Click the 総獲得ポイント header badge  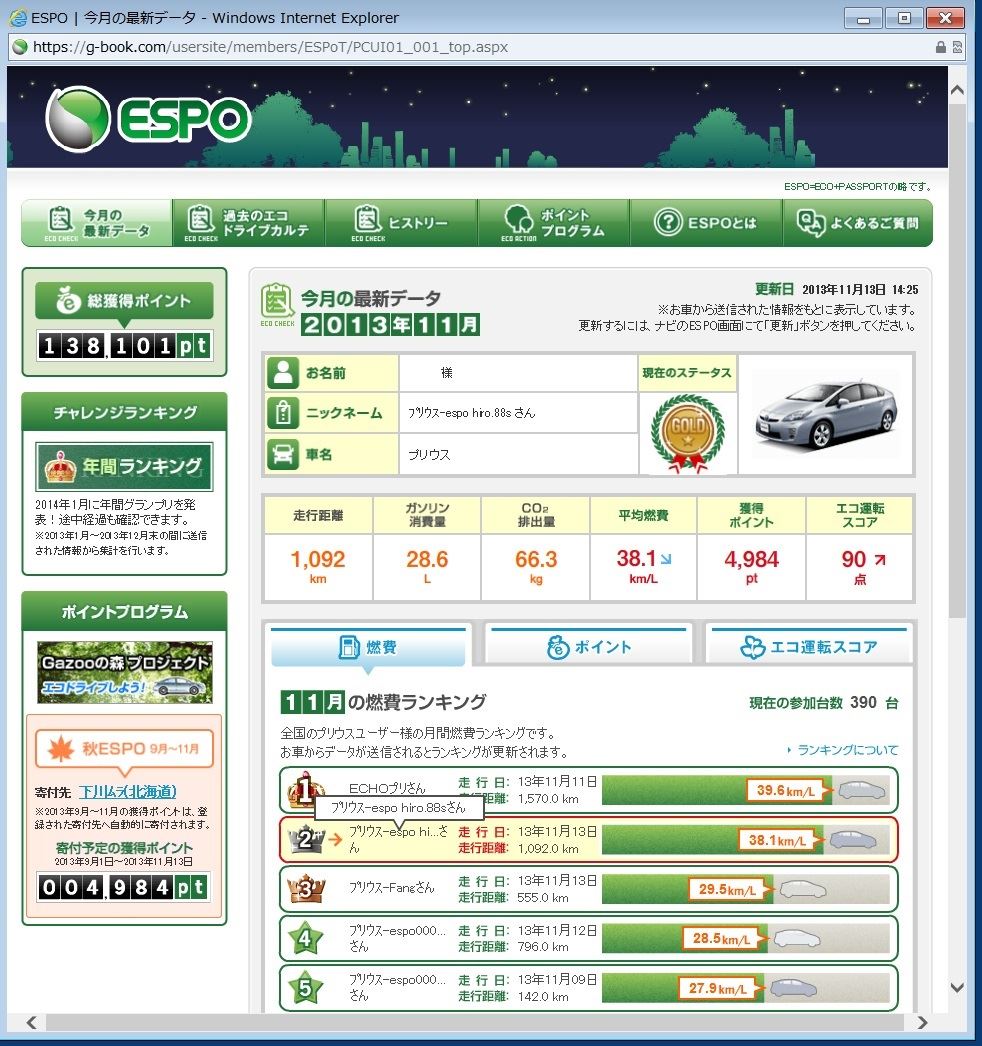pyautogui.click(x=124, y=301)
